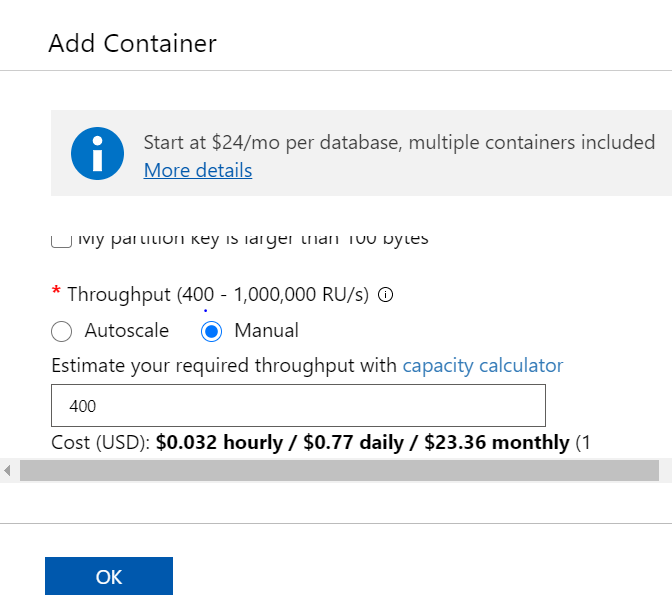Viewport: 672px width, 610px height.
Task: Click the Cost (USD) estimate text
Action: tap(320, 442)
